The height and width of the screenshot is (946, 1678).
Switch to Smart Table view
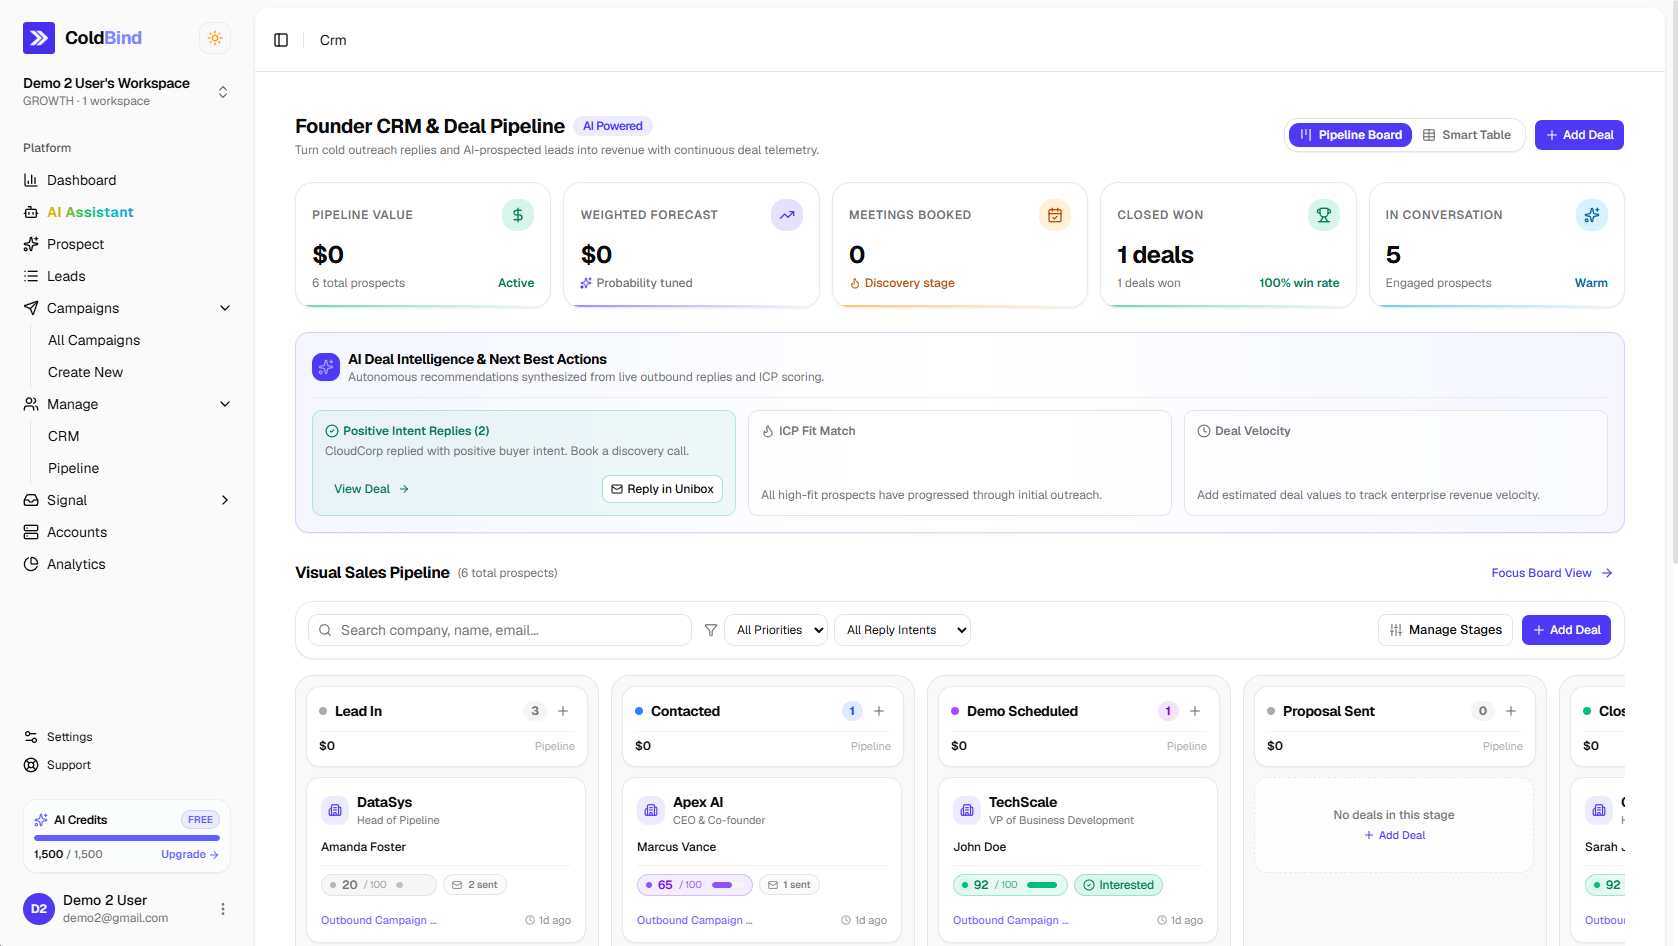tap(1467, 135)
